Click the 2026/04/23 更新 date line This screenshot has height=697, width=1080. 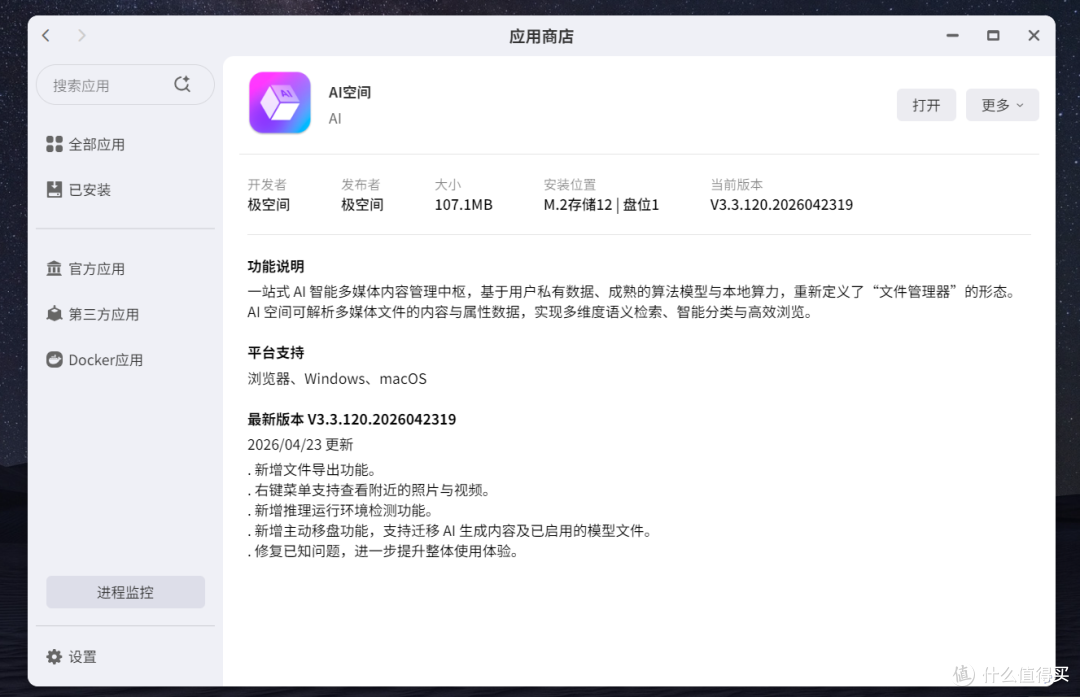[x=300, y=445]
